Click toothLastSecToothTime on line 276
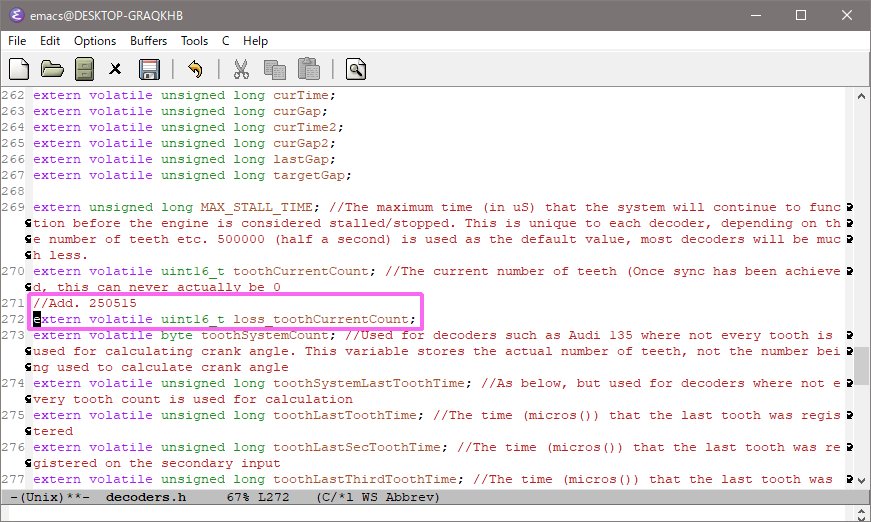Viewport: 871px width, 522px height. click(357, 448)
